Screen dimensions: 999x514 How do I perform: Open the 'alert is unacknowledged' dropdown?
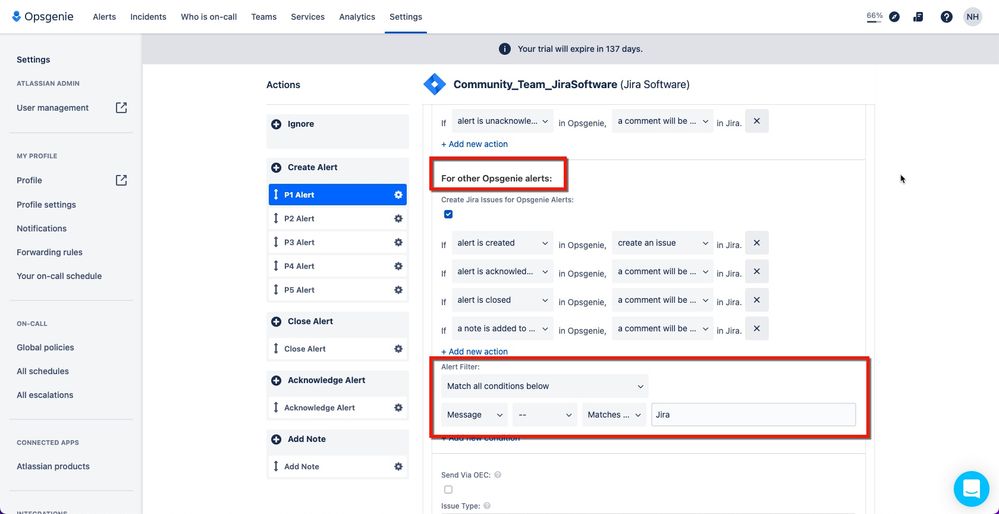click(503, 121)
